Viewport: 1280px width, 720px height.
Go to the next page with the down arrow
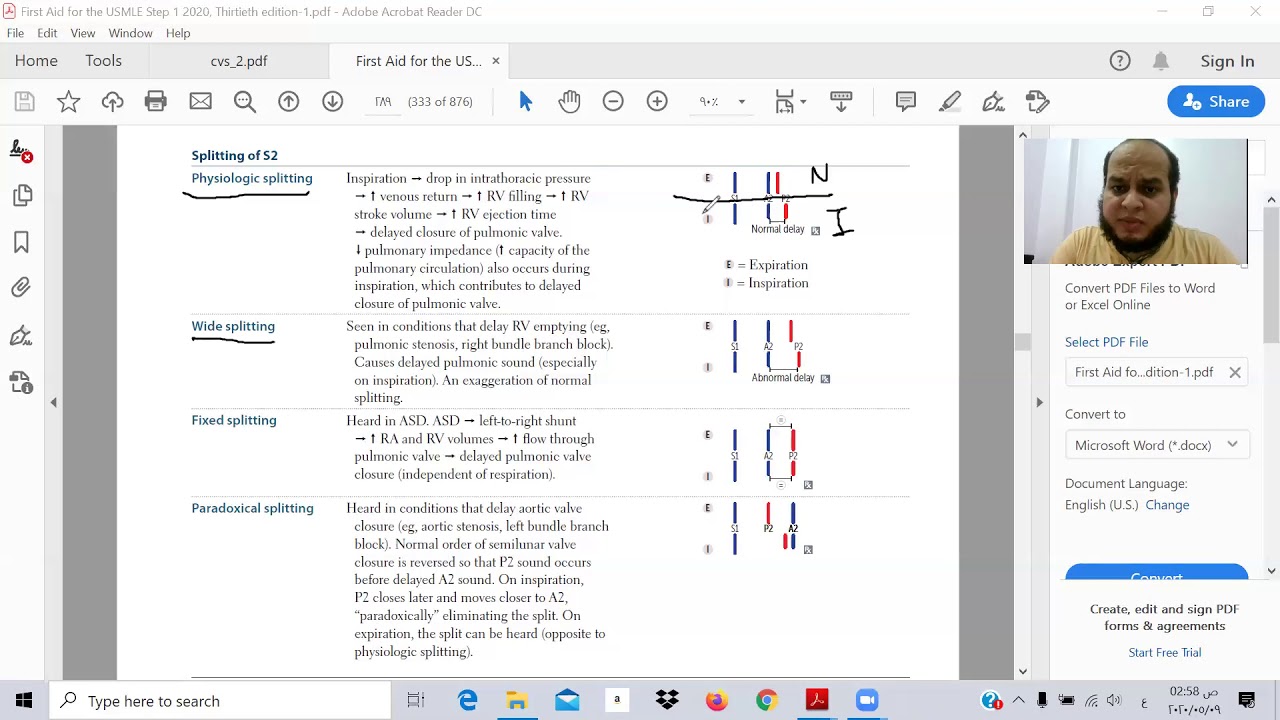point(332,101)
